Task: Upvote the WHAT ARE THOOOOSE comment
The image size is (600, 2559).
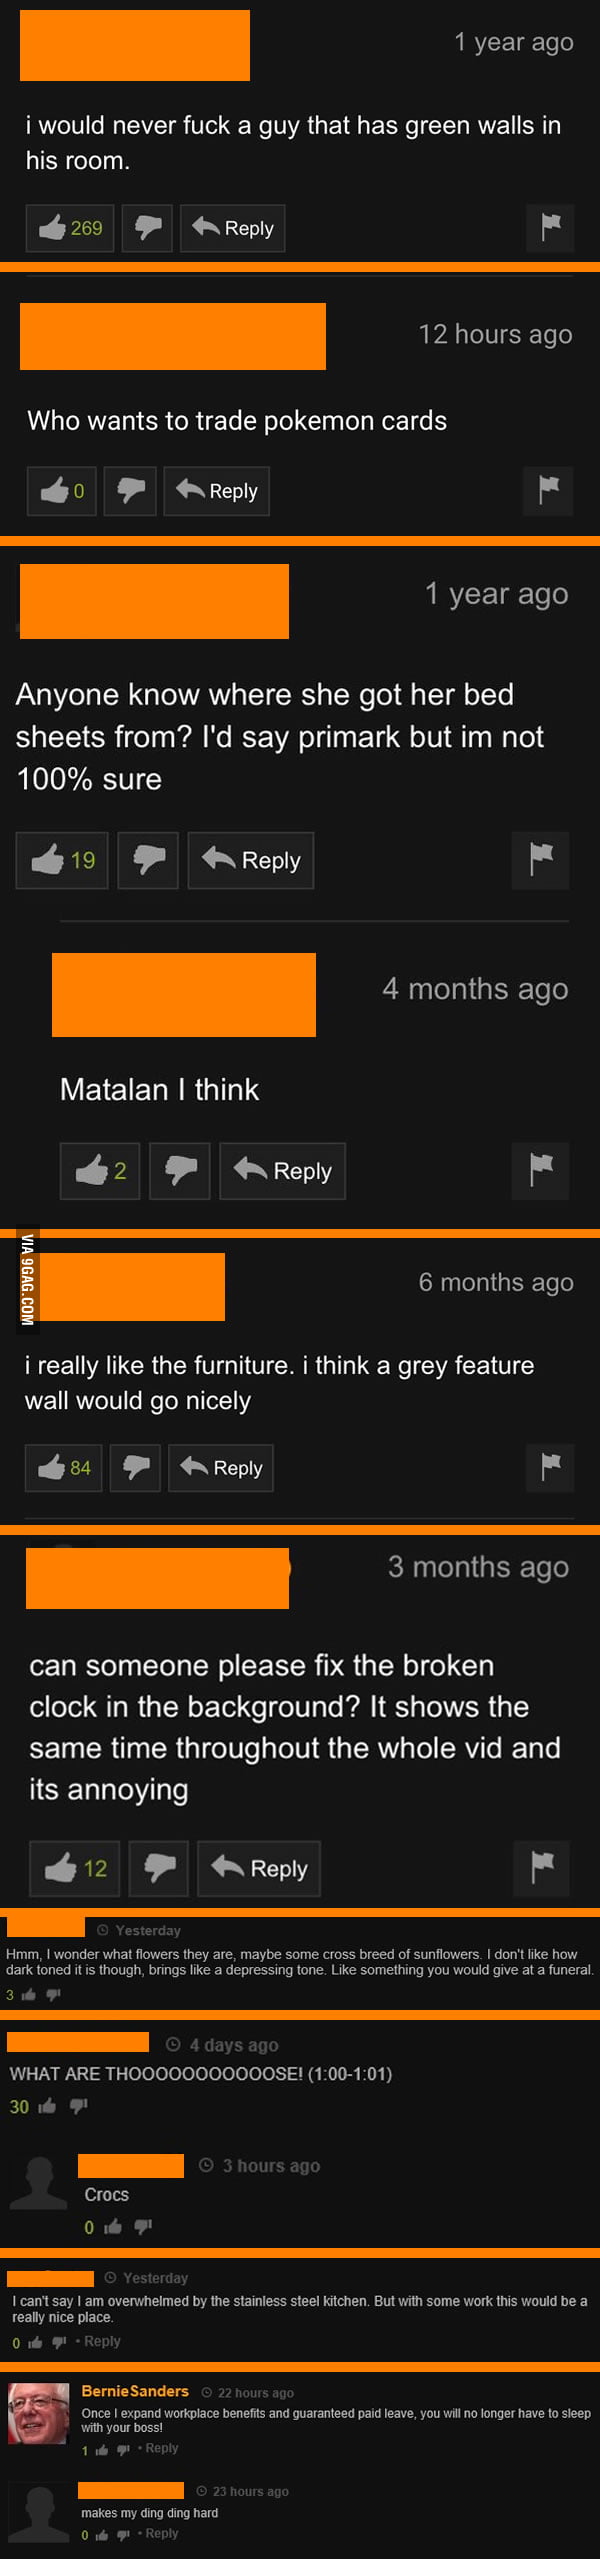Action: [x=47, y=2106]
